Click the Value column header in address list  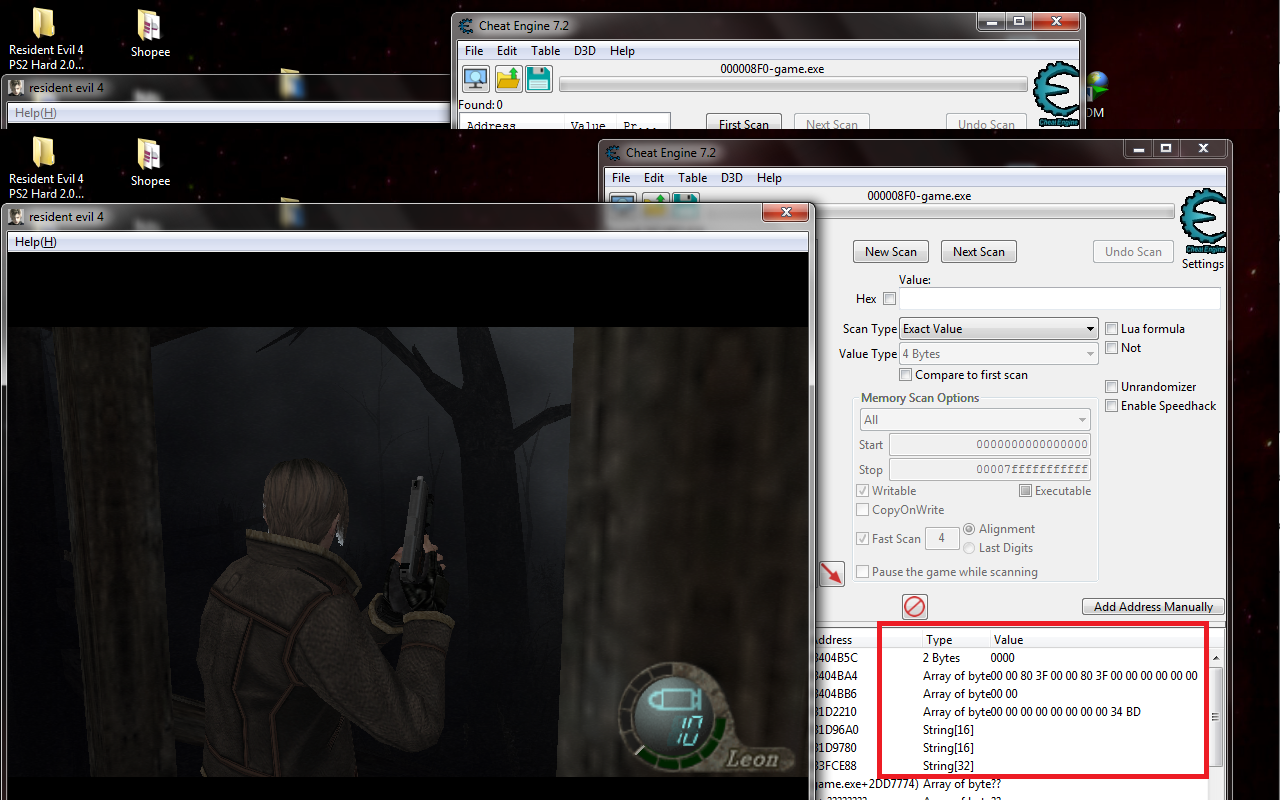[1008, 640]
